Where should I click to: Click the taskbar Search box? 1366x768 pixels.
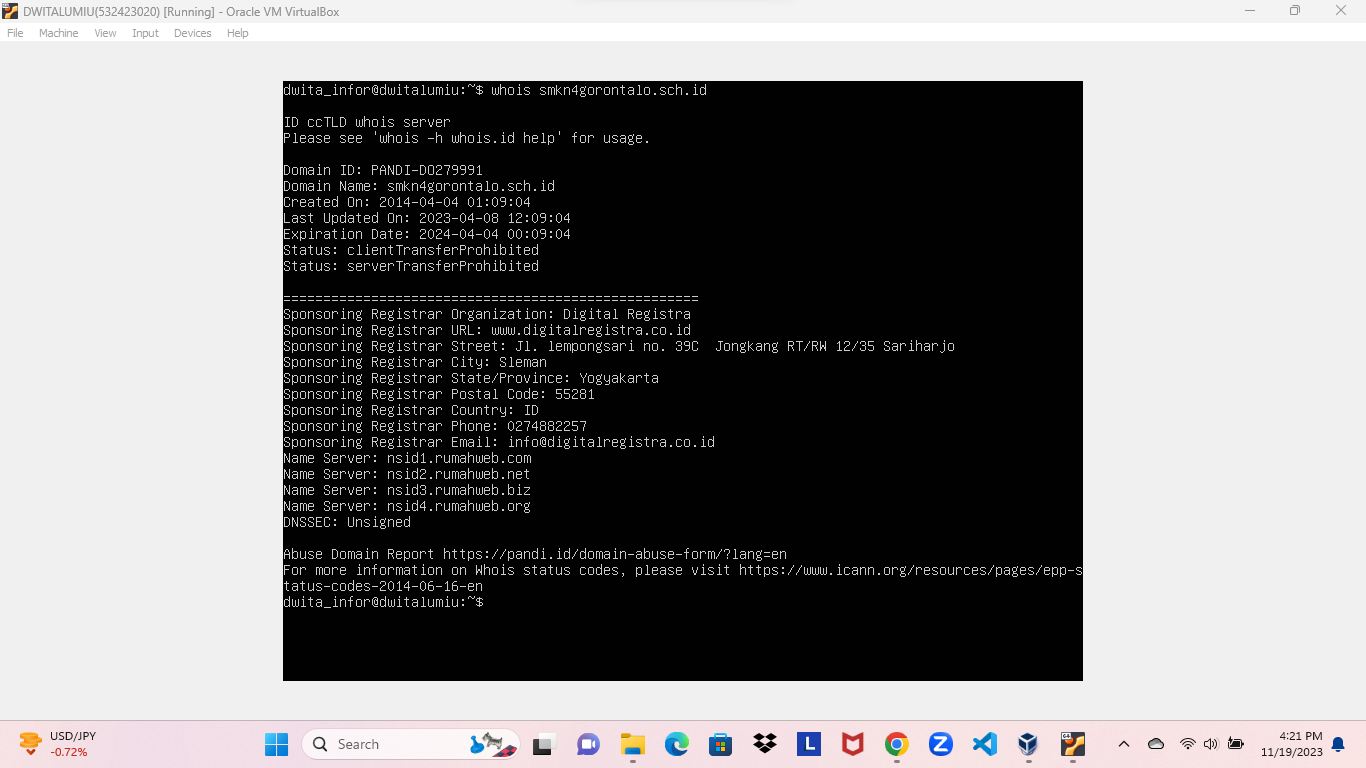tap(411, 744)
